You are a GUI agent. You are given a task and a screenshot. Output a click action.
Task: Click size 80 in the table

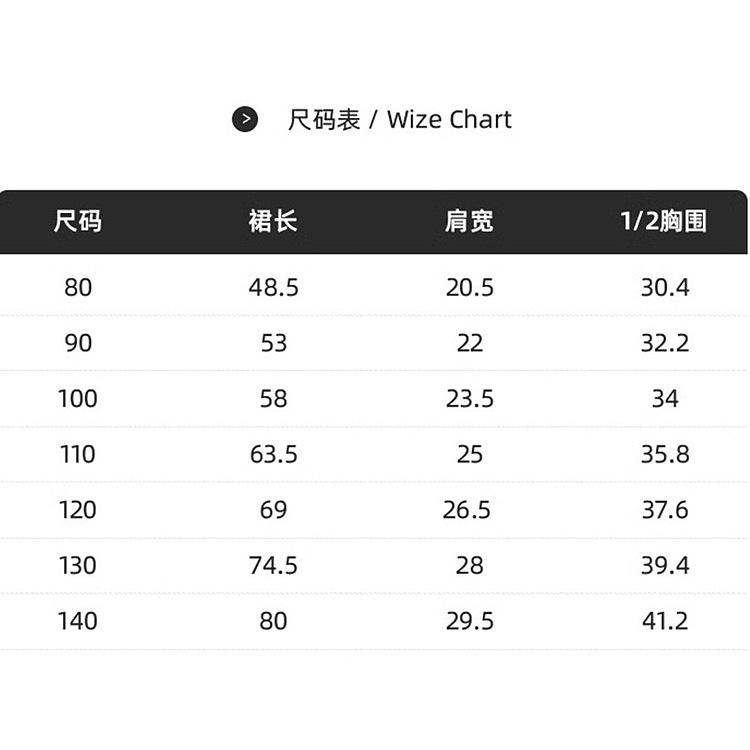point(78,287)
